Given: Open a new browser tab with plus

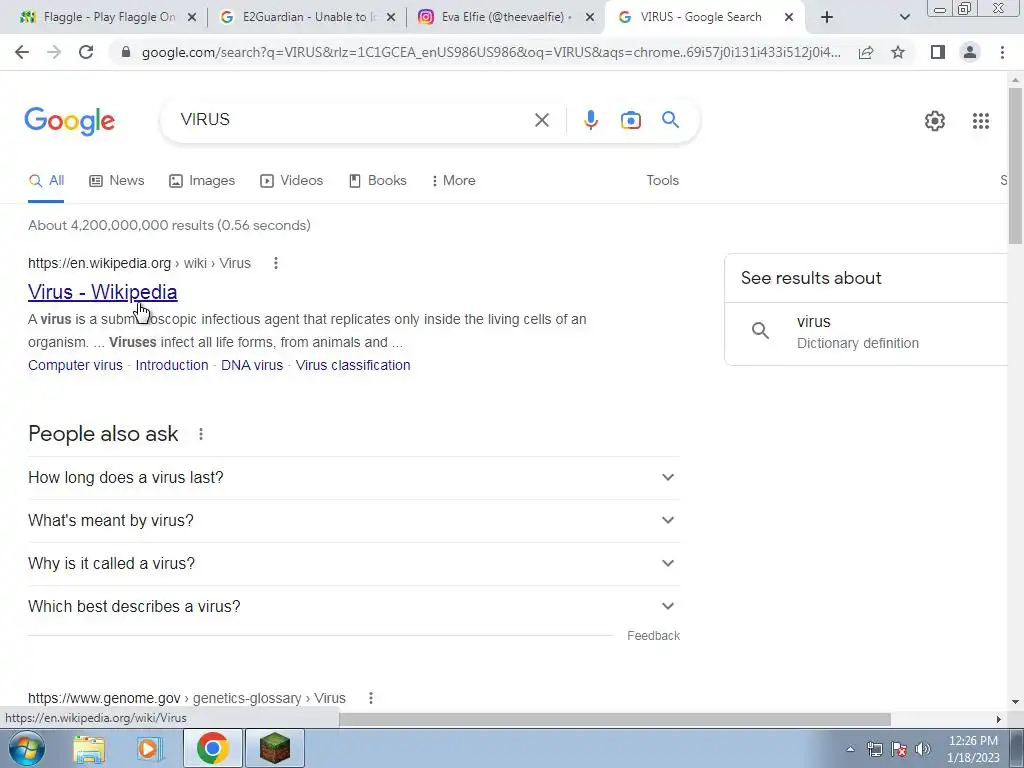Looking at the screenshot, I should pos(827,18).
